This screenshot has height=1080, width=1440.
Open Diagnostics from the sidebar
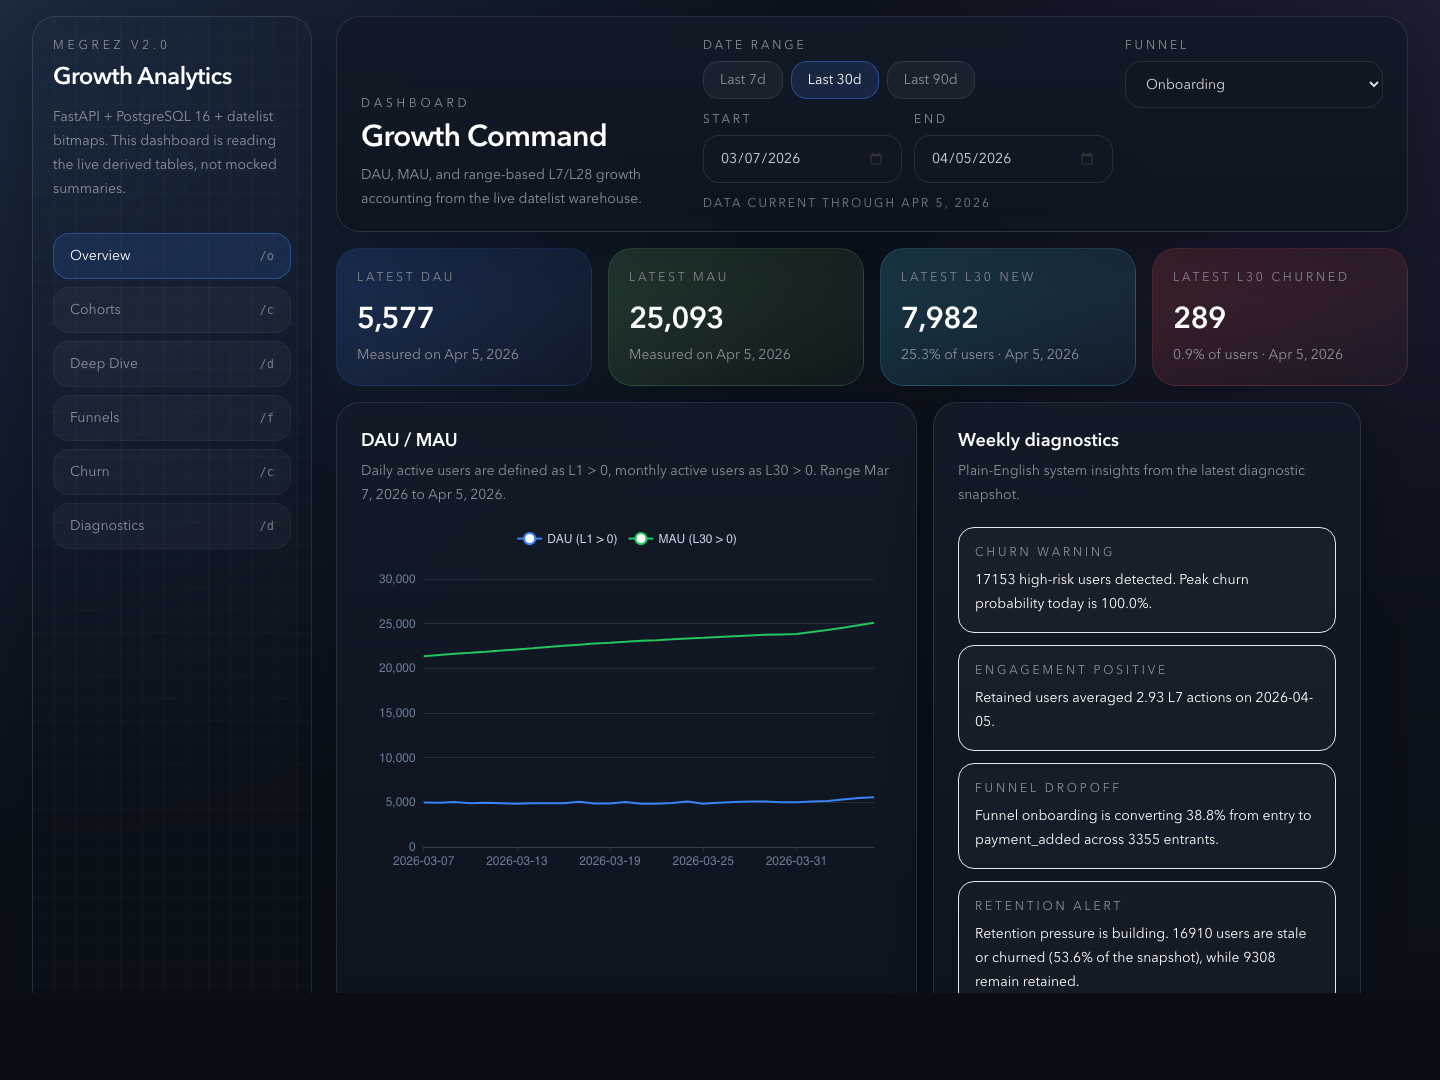[x=171, y=526]
